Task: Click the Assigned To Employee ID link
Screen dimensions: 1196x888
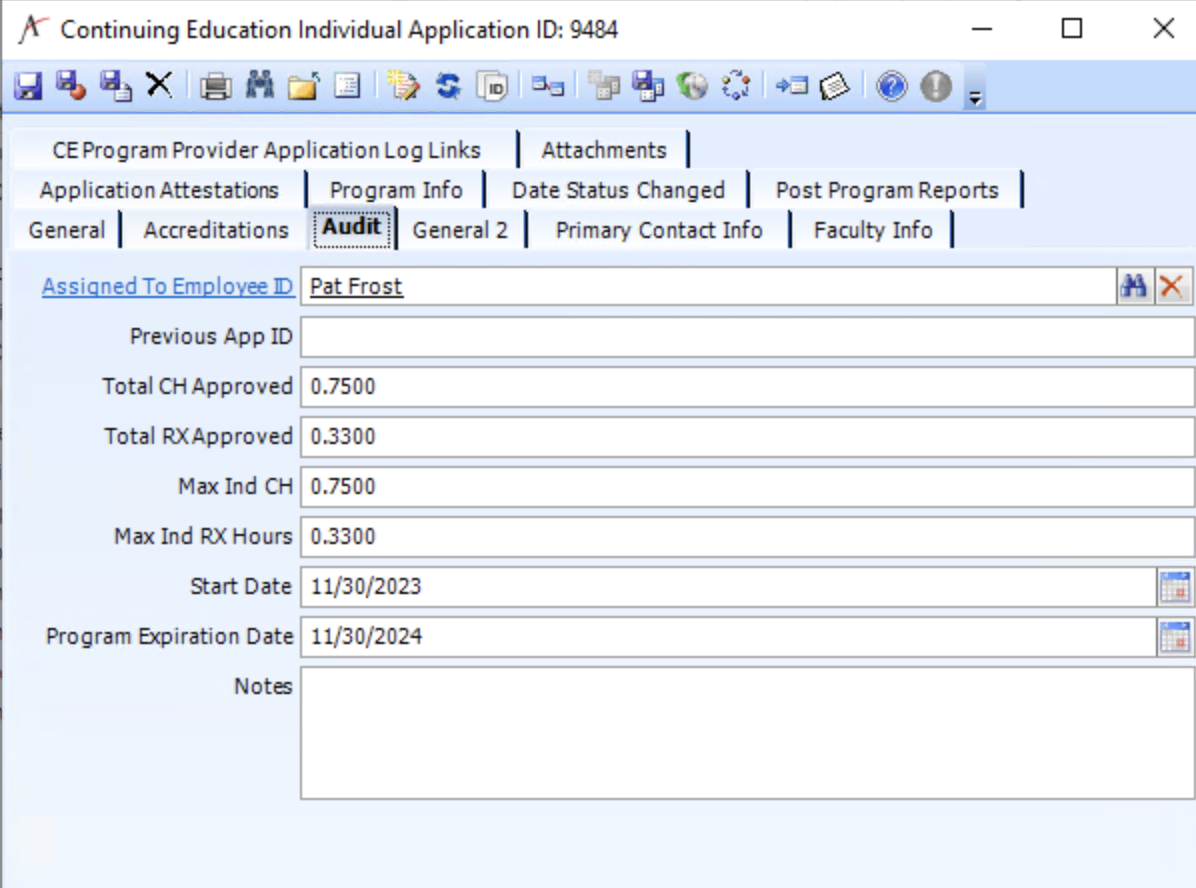Action: point(166,286)
